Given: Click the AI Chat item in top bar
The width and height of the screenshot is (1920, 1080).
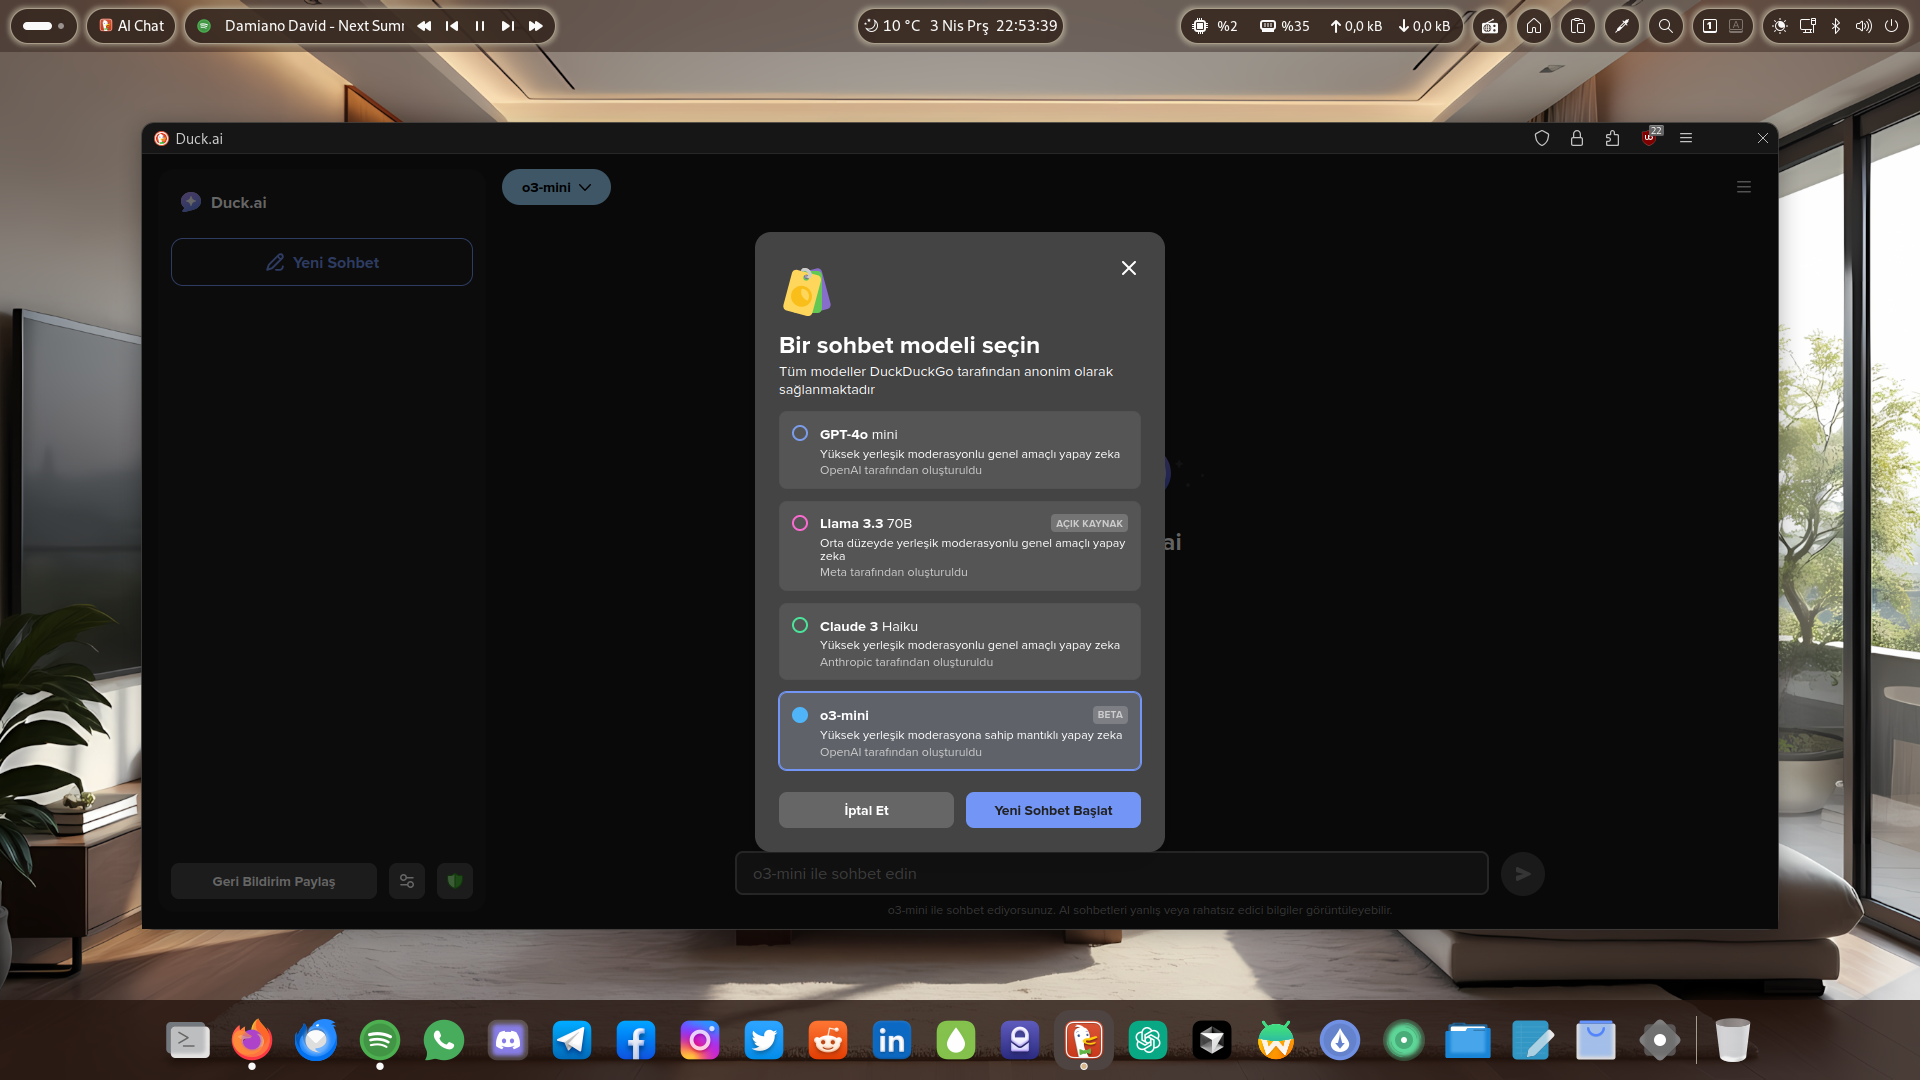Looking at the screenshot, I should pos(131,26).
